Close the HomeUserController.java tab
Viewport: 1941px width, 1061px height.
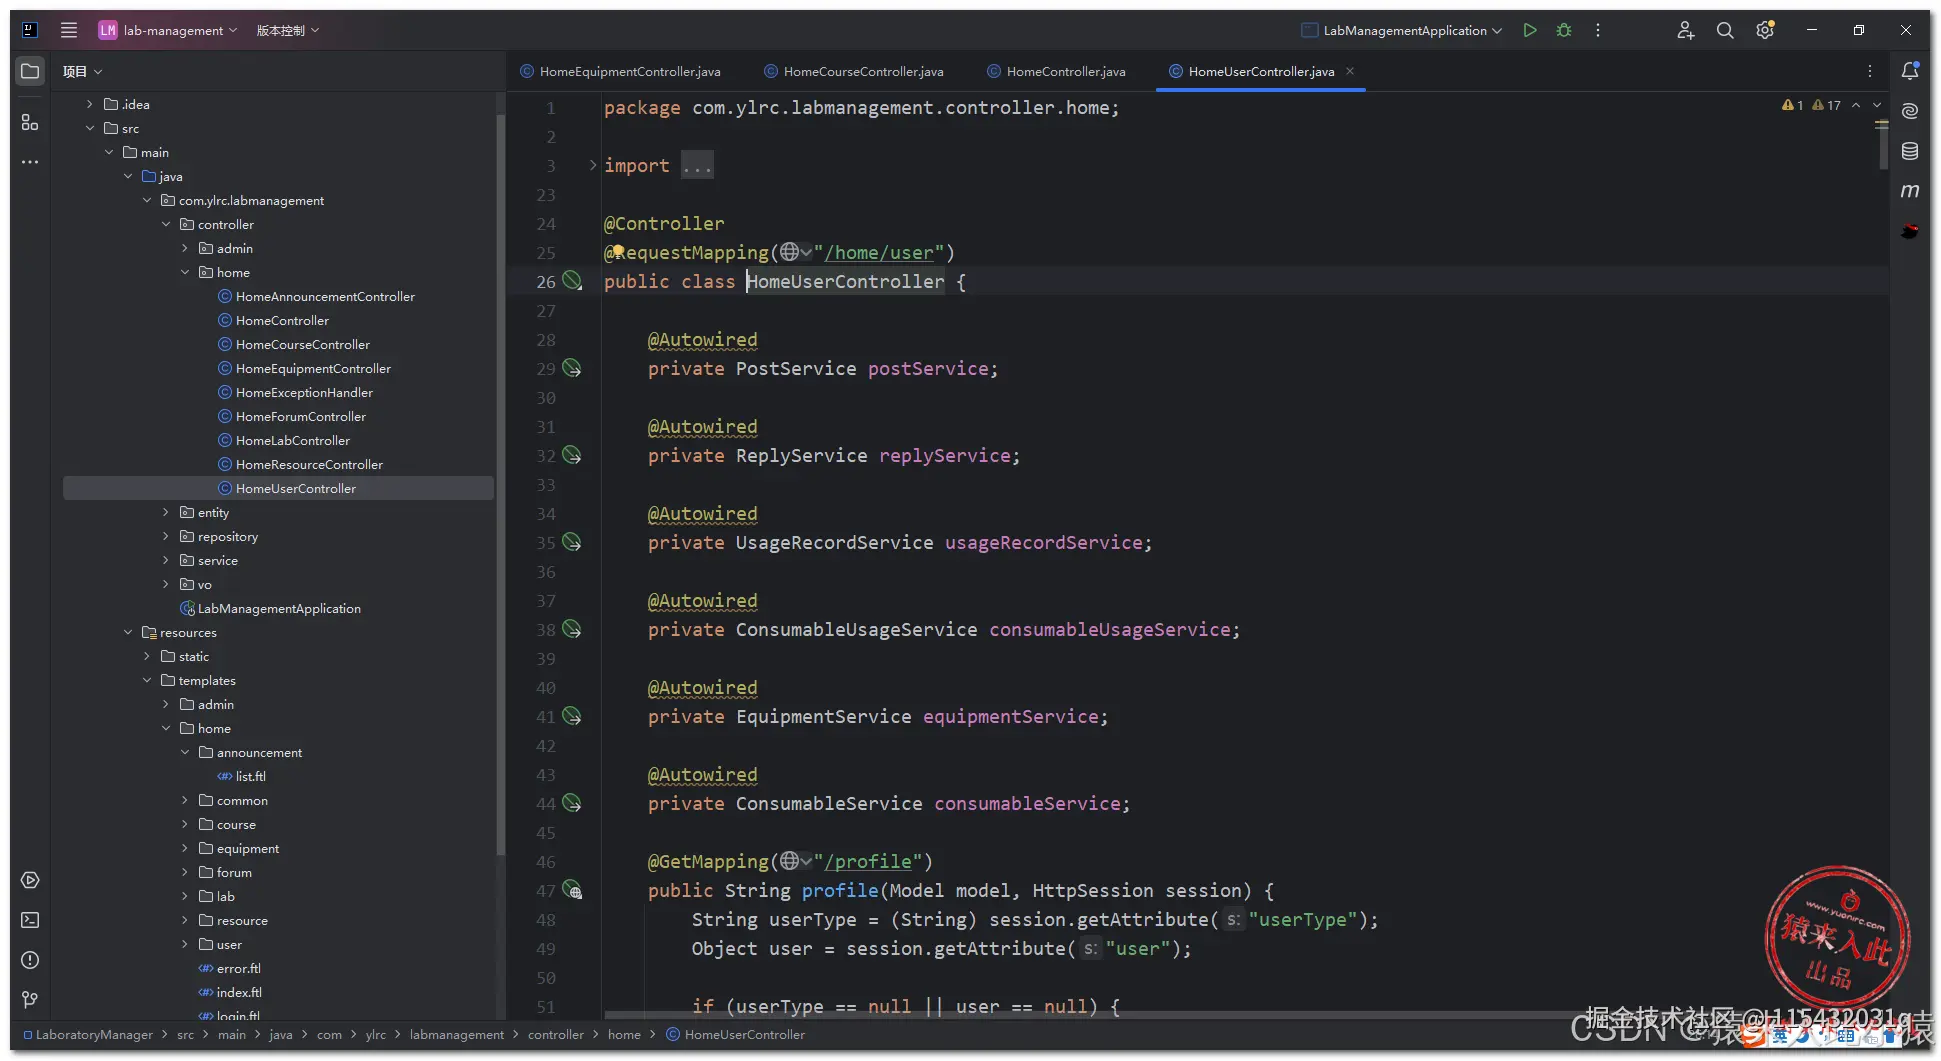point(1350,71)
